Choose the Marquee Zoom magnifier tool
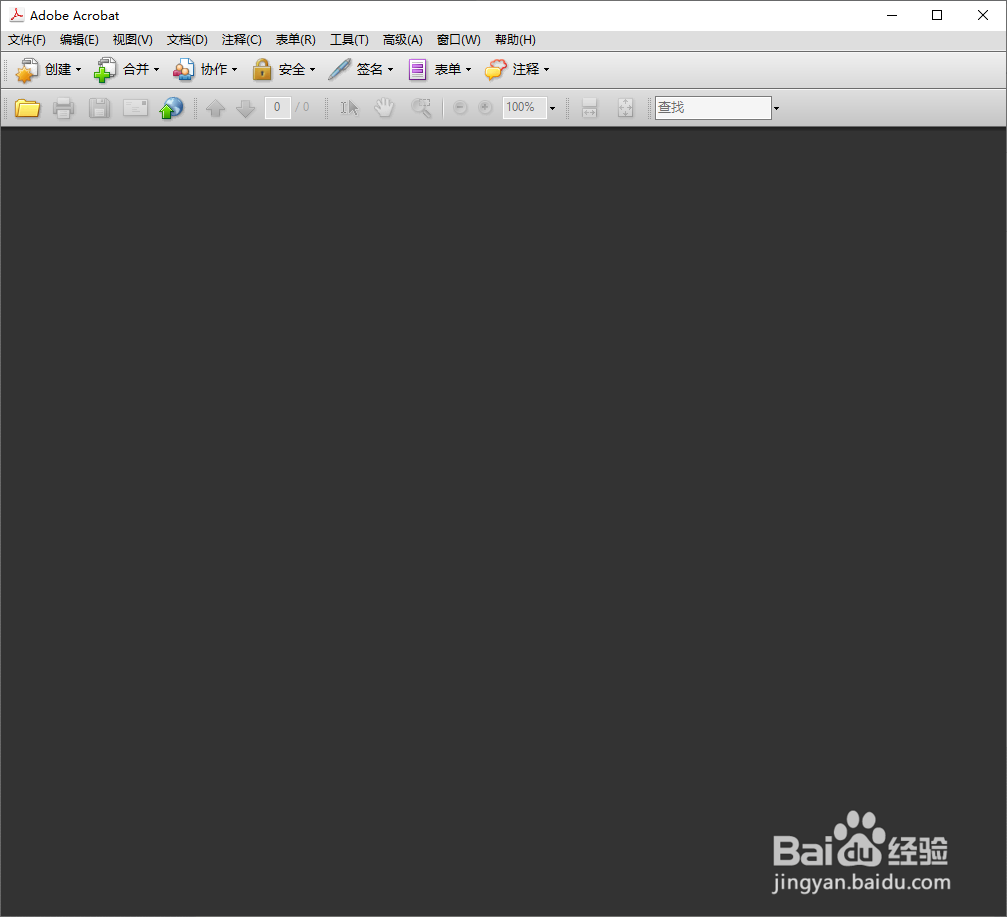1007x917 pixels. (x=421, y=108)
